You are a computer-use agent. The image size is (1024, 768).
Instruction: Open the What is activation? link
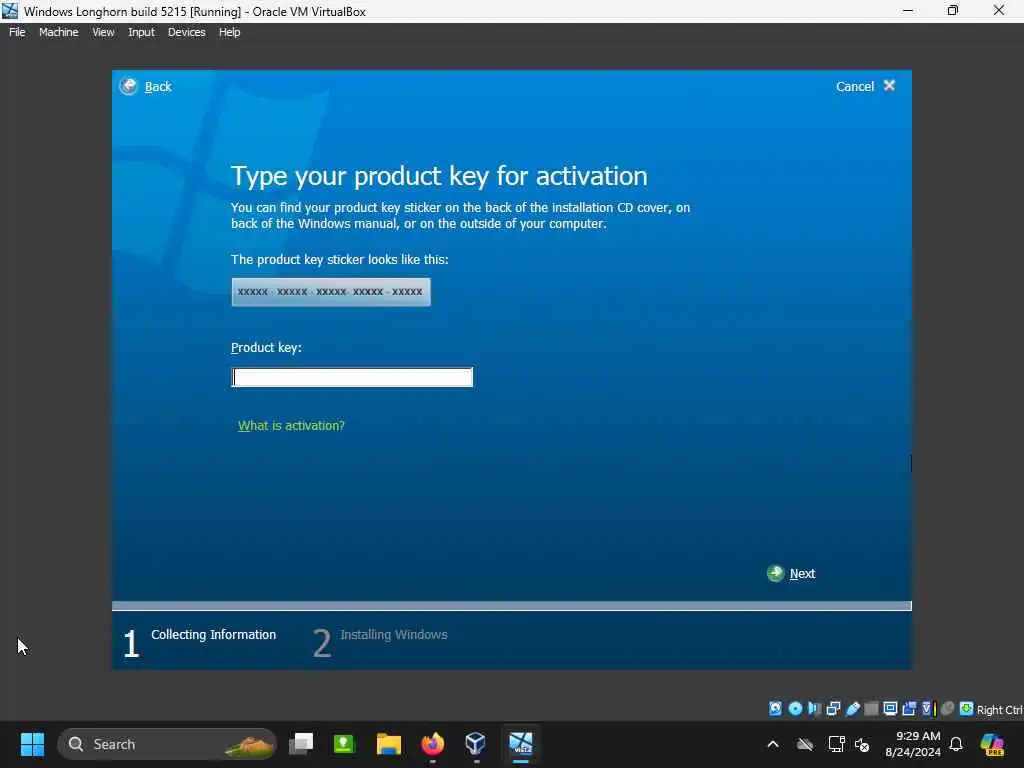coord(291,426)
